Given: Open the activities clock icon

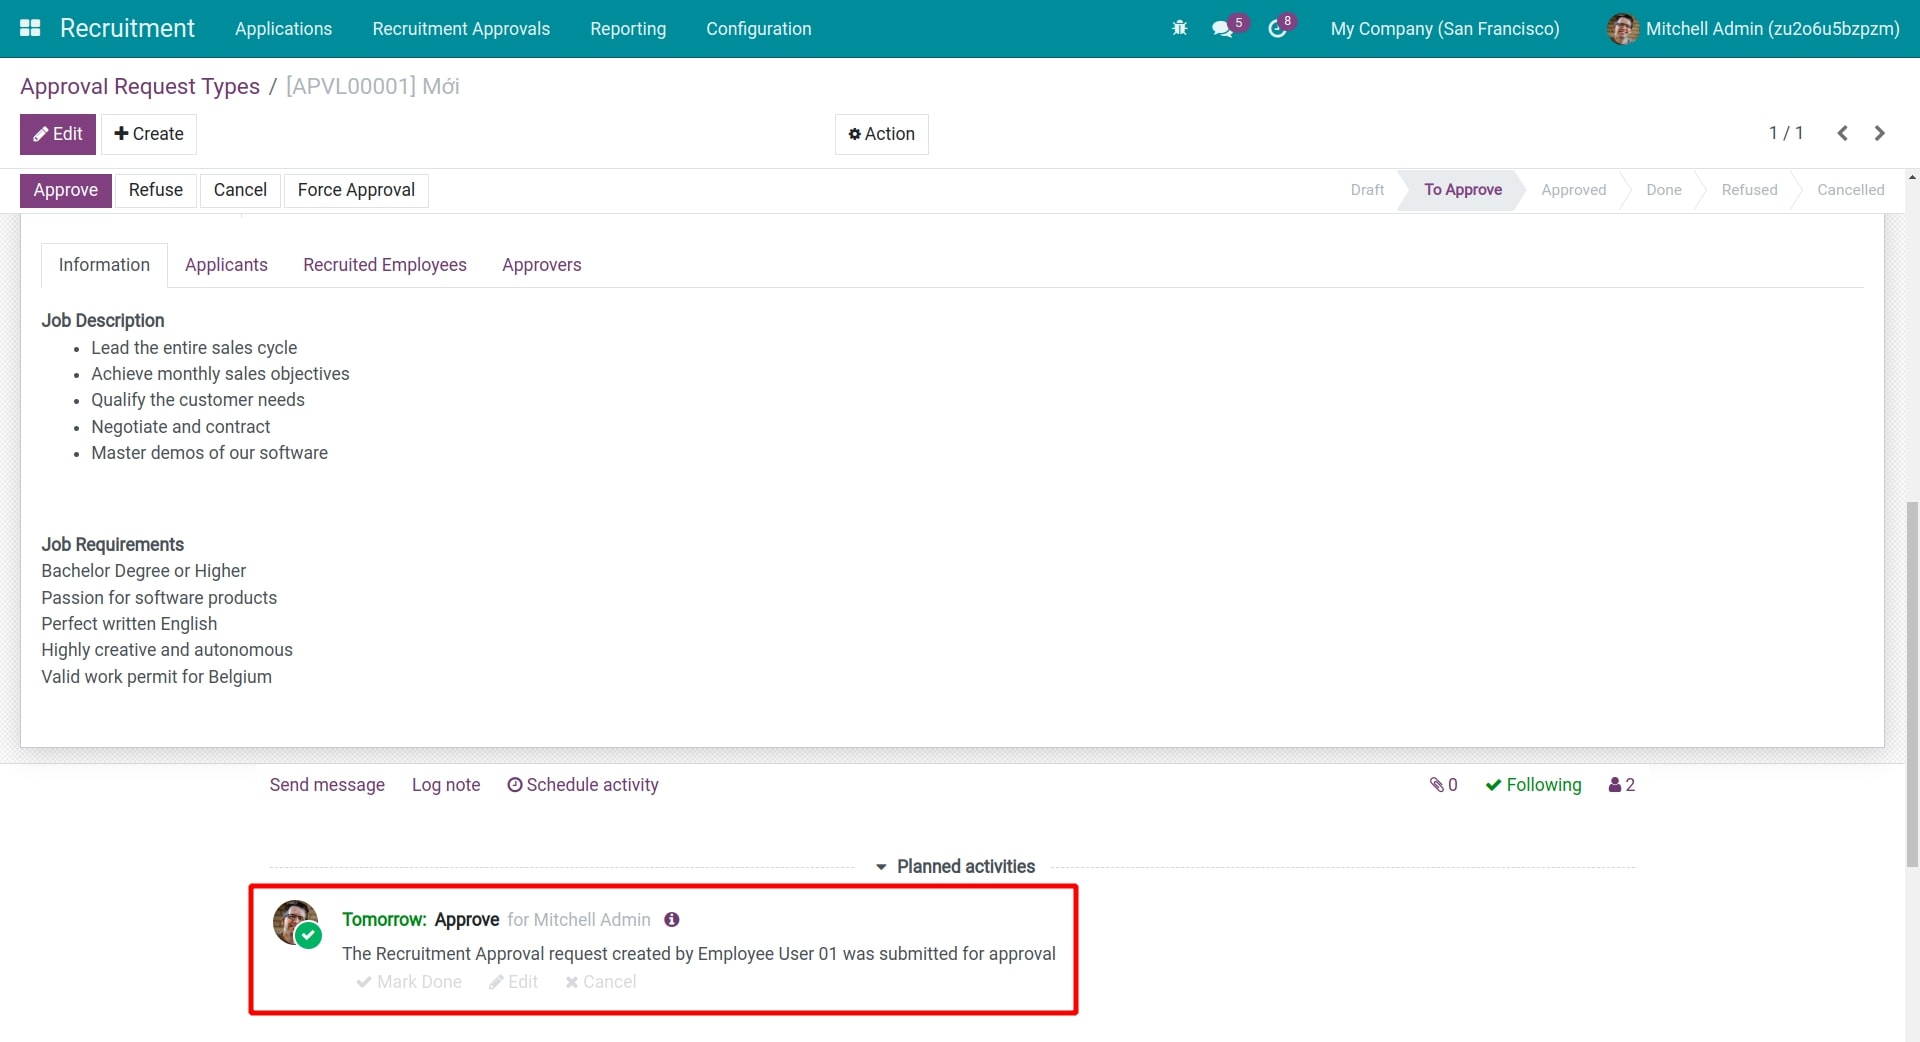Looking at the screenshot, I should click(x=1277, y=29).
